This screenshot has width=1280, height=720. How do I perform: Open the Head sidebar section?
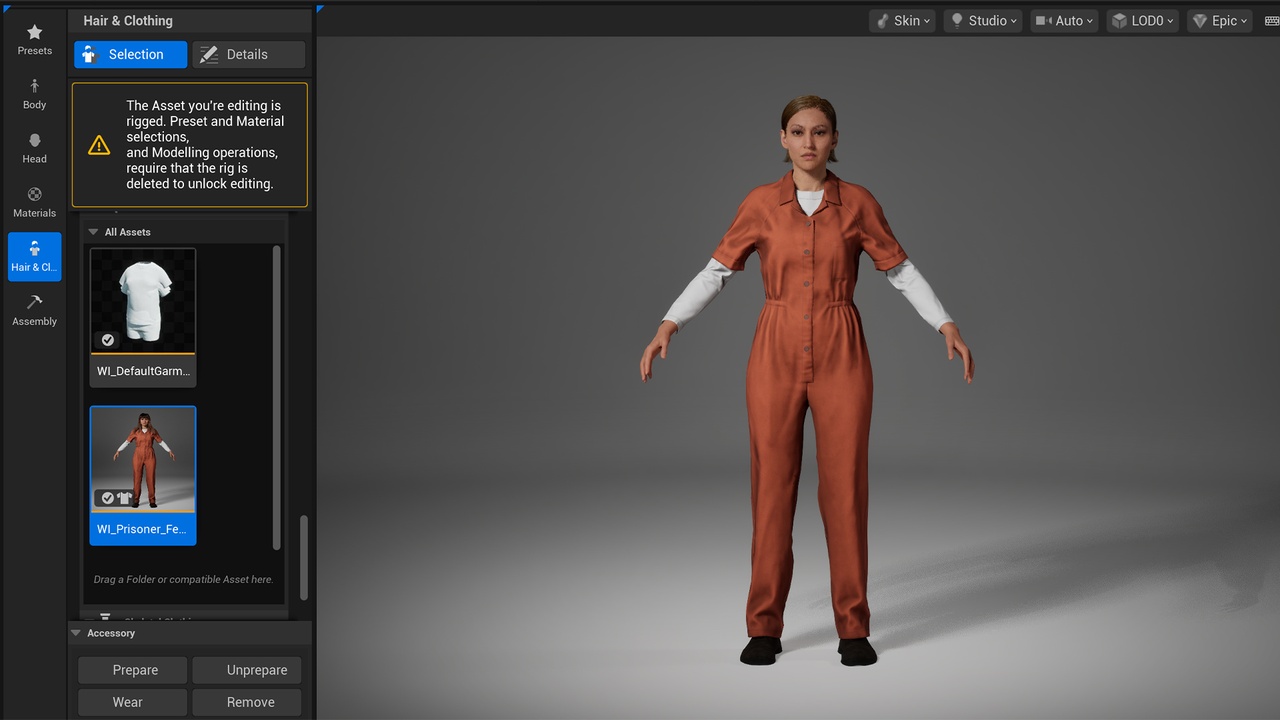pyautogui.click(x=34, y=148)
